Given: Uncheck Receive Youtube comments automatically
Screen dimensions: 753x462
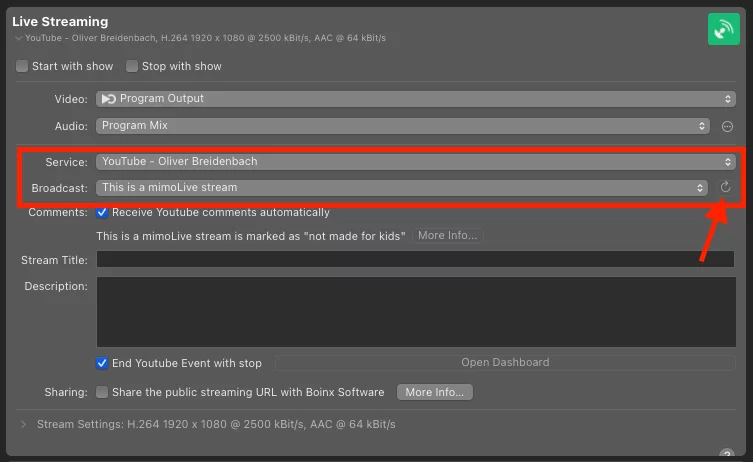Looking at the screenshot, I should tap(102, 212).
